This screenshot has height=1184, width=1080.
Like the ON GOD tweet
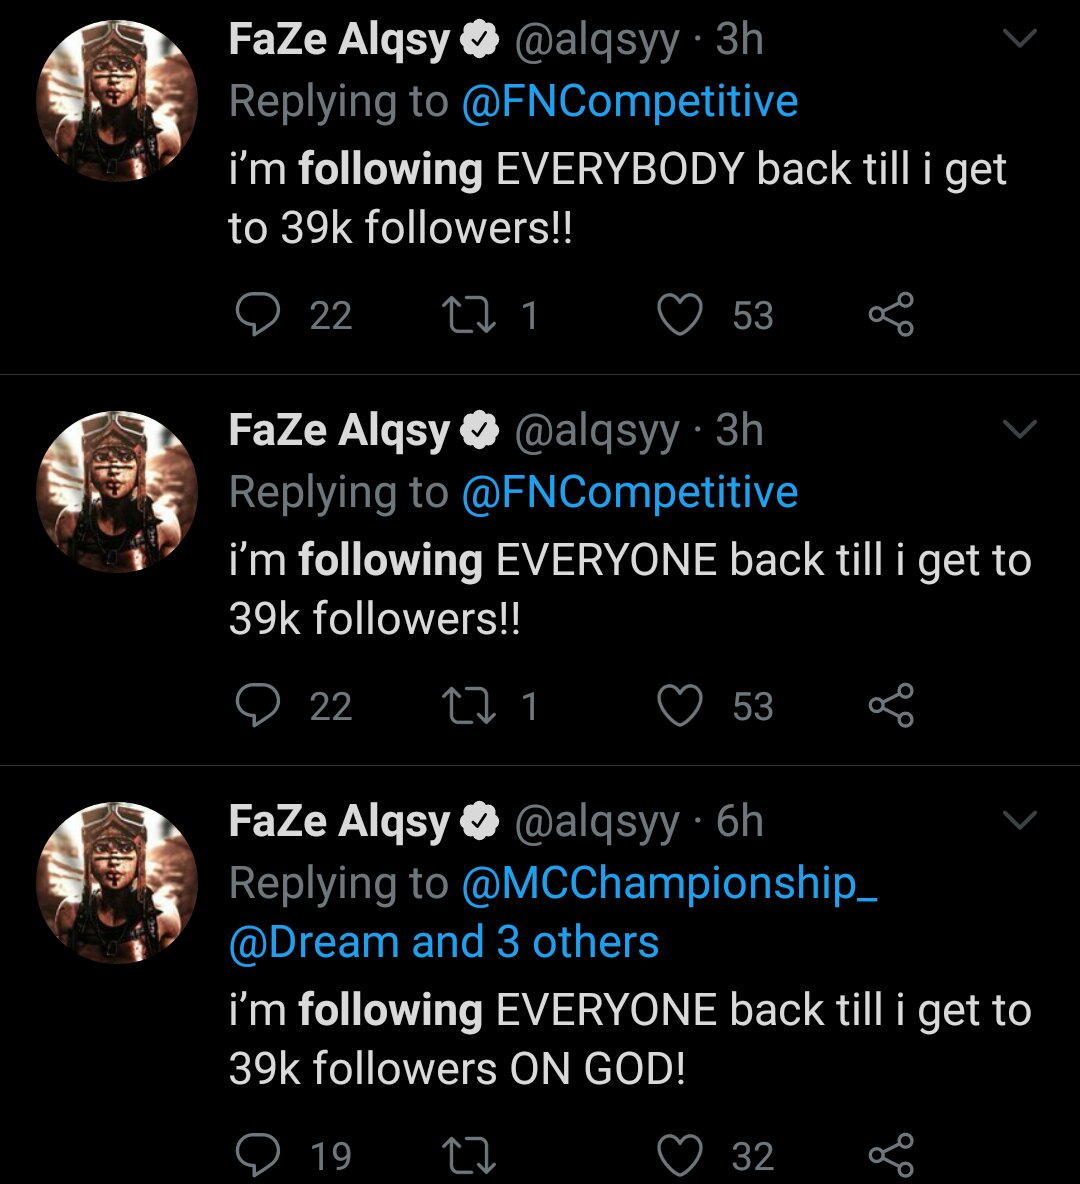(x=680, y=1156)
